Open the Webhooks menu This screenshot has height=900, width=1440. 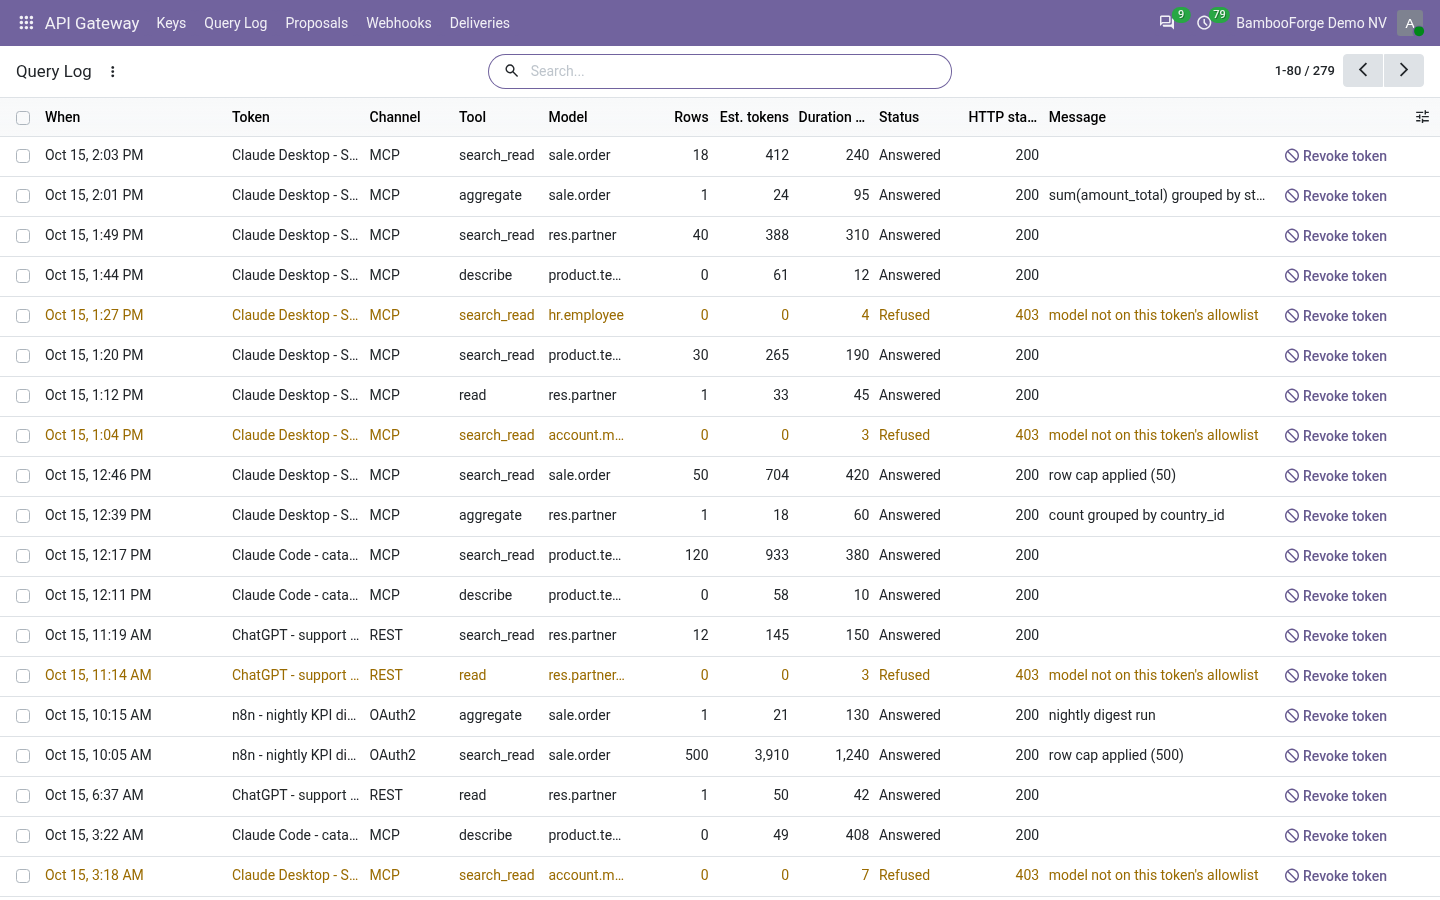point(399,23)
